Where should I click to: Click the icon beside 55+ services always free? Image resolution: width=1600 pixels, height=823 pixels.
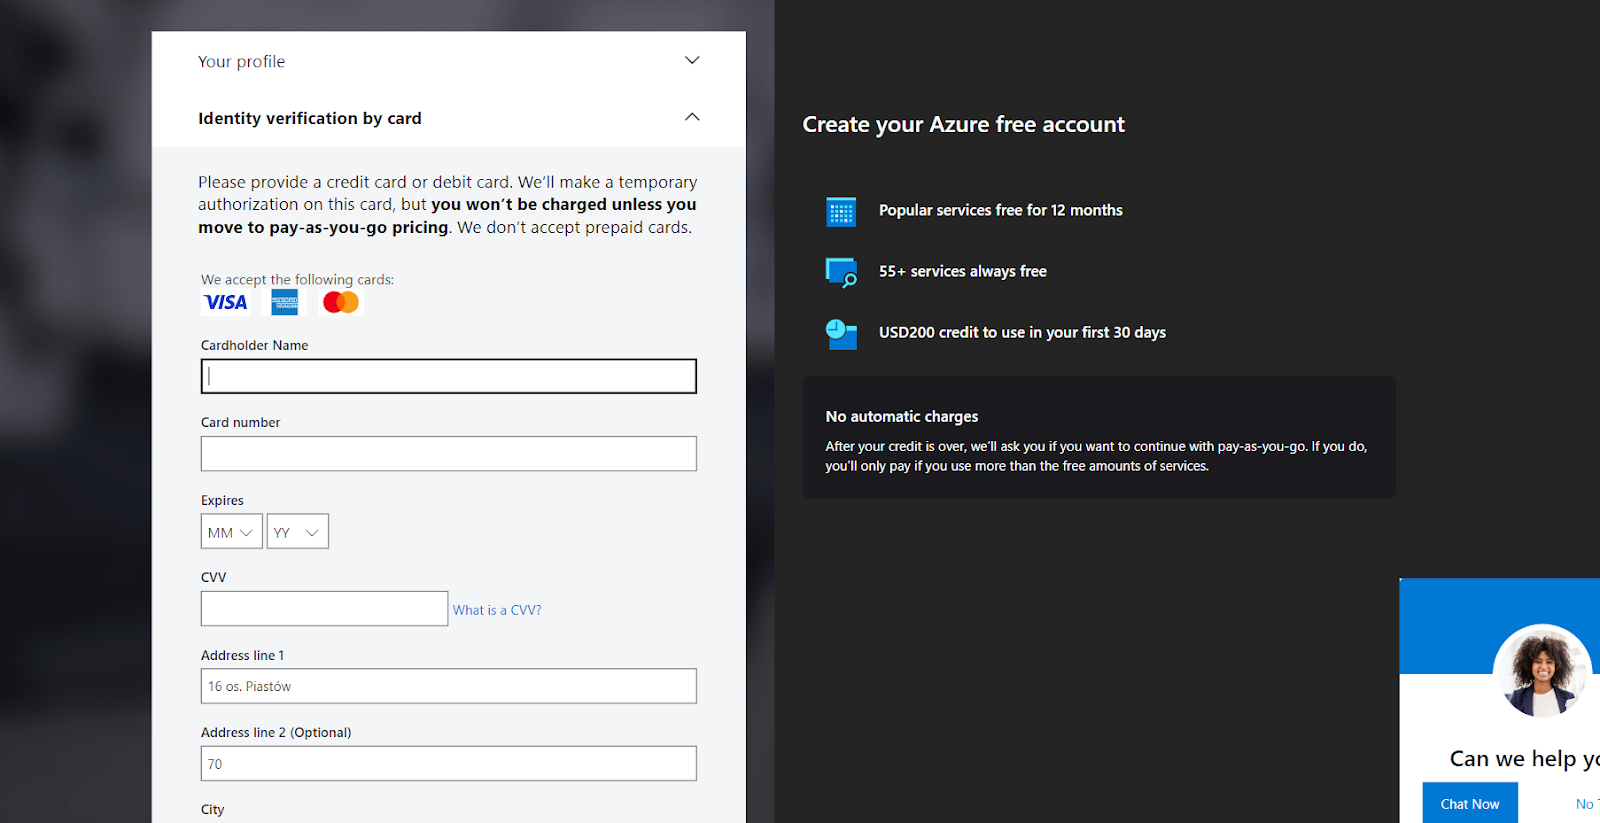click(x=841, y=272)
